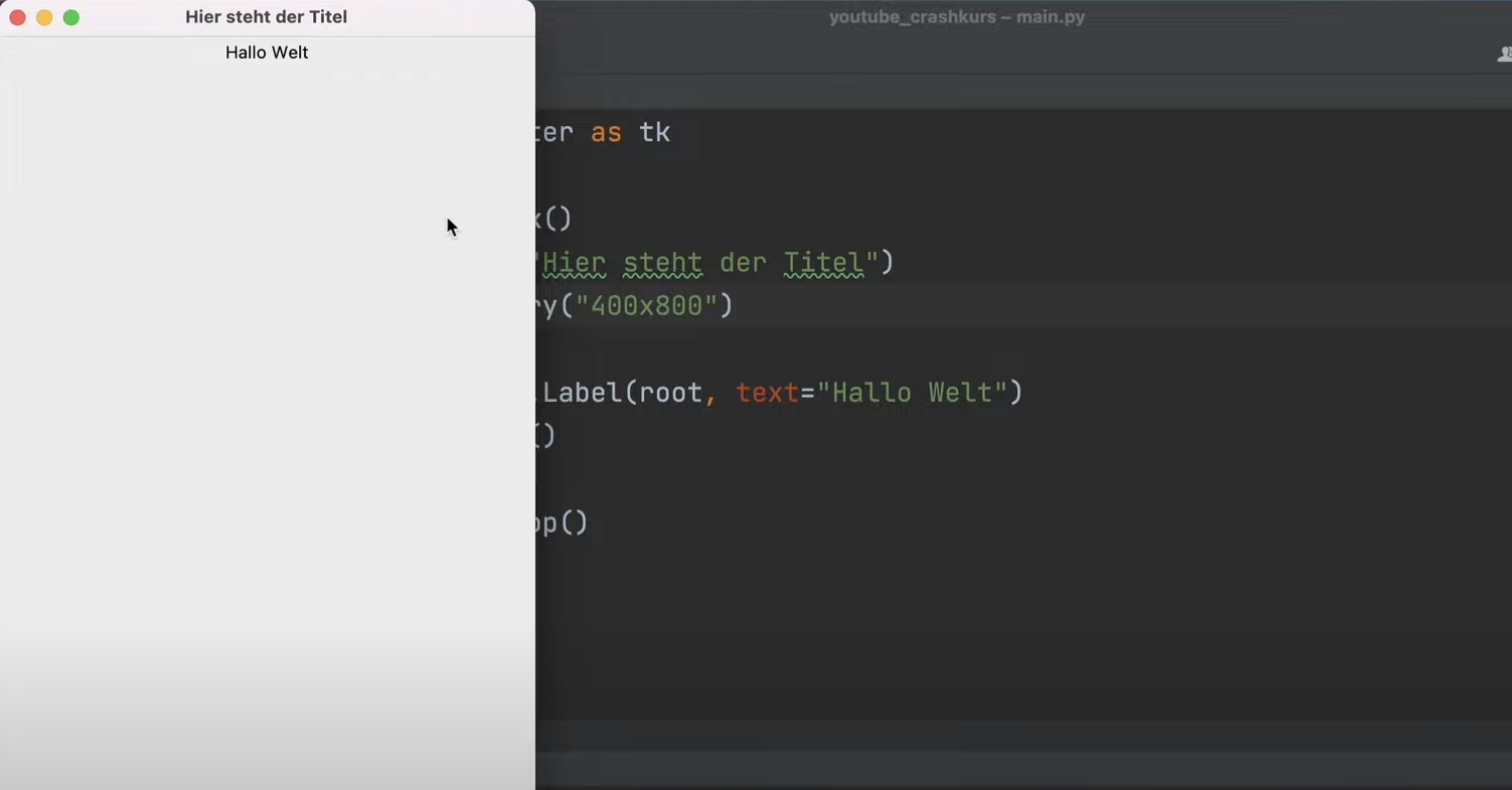
Task: Click the 'tk' alias in the import line
Action: pos(655,131)
